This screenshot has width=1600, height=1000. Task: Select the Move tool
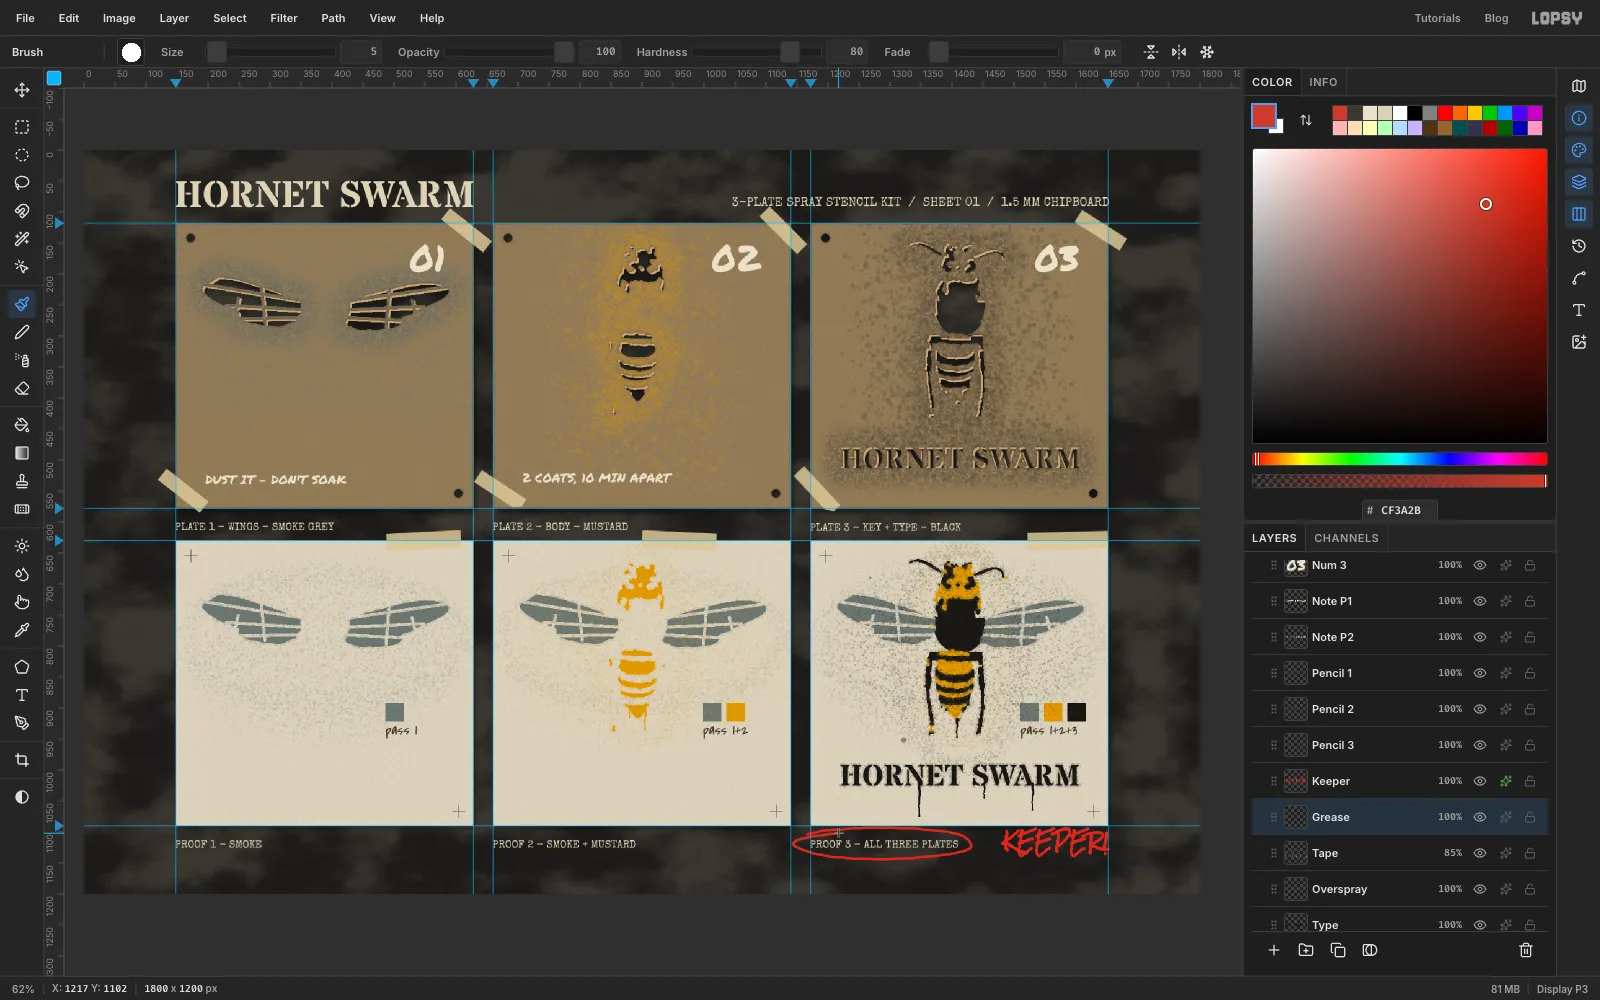pos(22,90)
